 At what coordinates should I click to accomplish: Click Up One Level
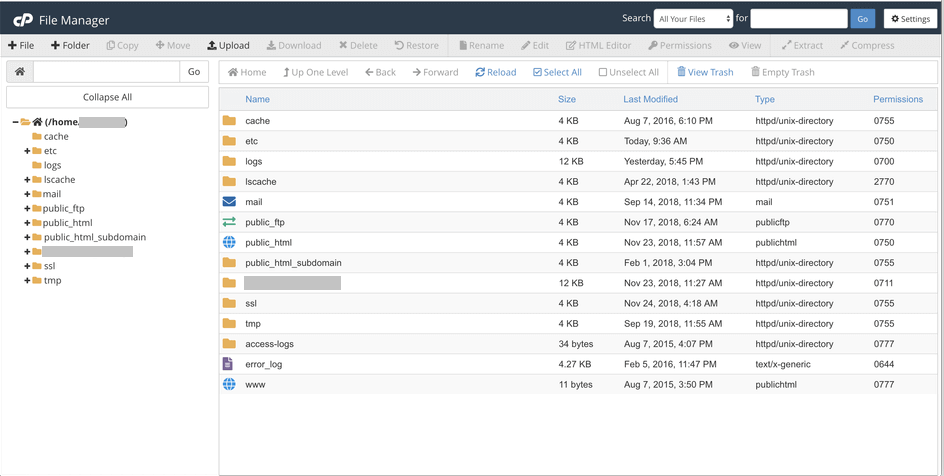point(315,72)
